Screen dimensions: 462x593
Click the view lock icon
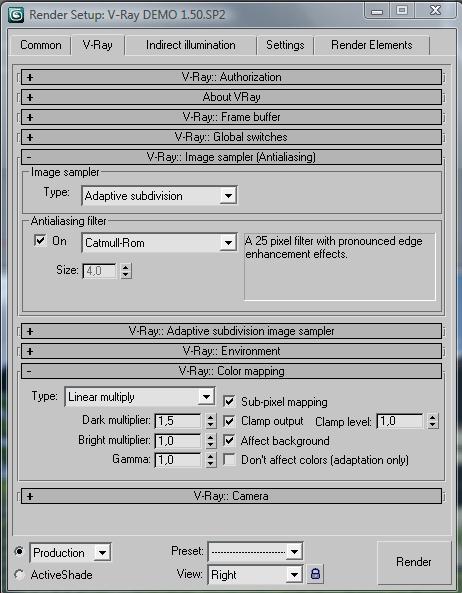(315, 574)
